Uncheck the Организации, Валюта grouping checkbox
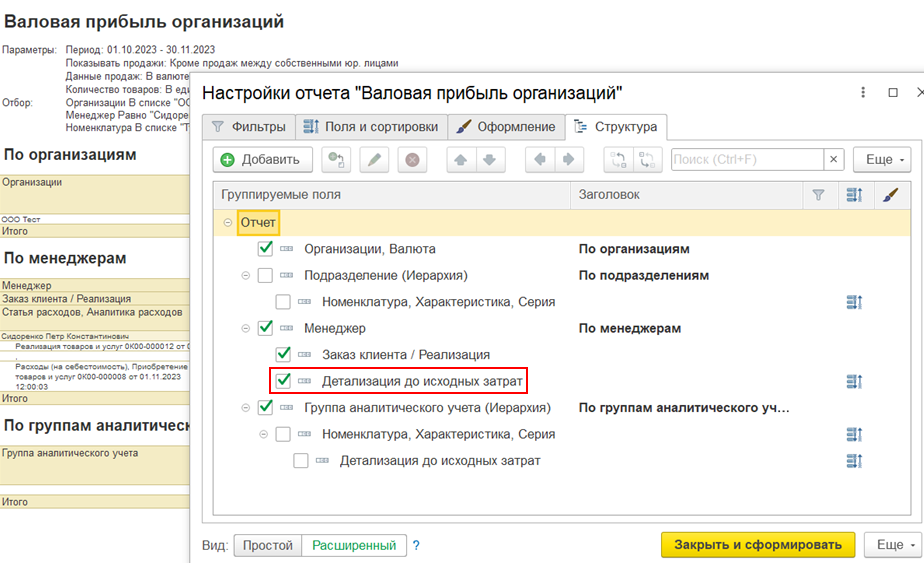 click(265, 249)
